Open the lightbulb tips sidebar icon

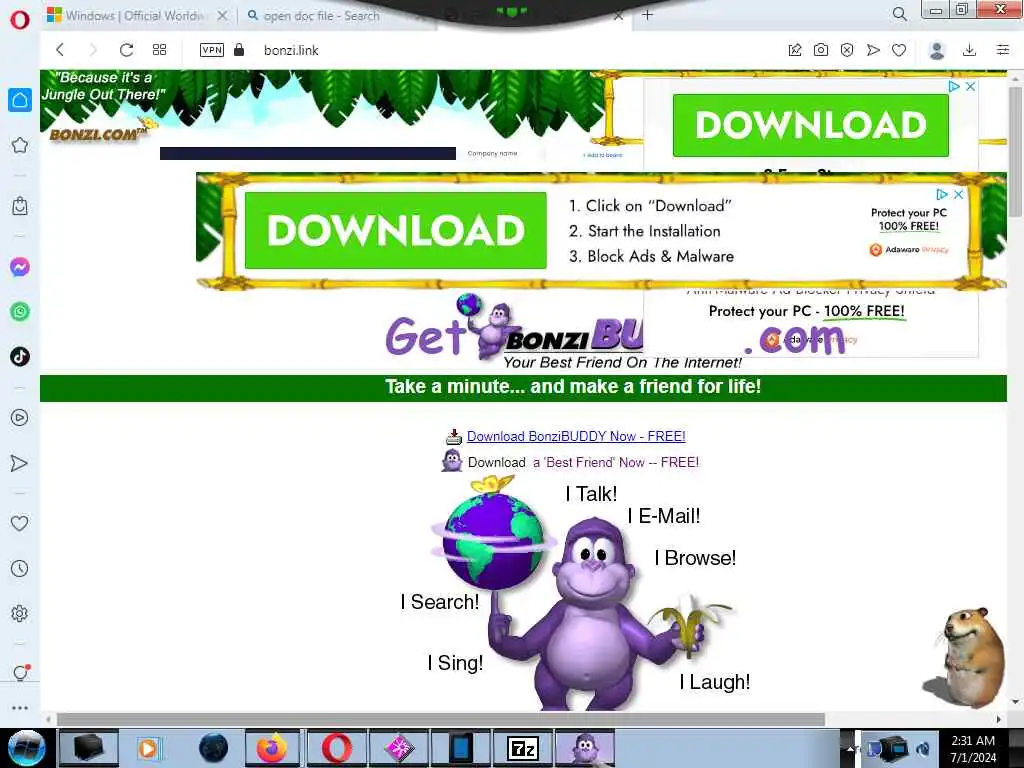pyautogui.click(x=20, y=673)
